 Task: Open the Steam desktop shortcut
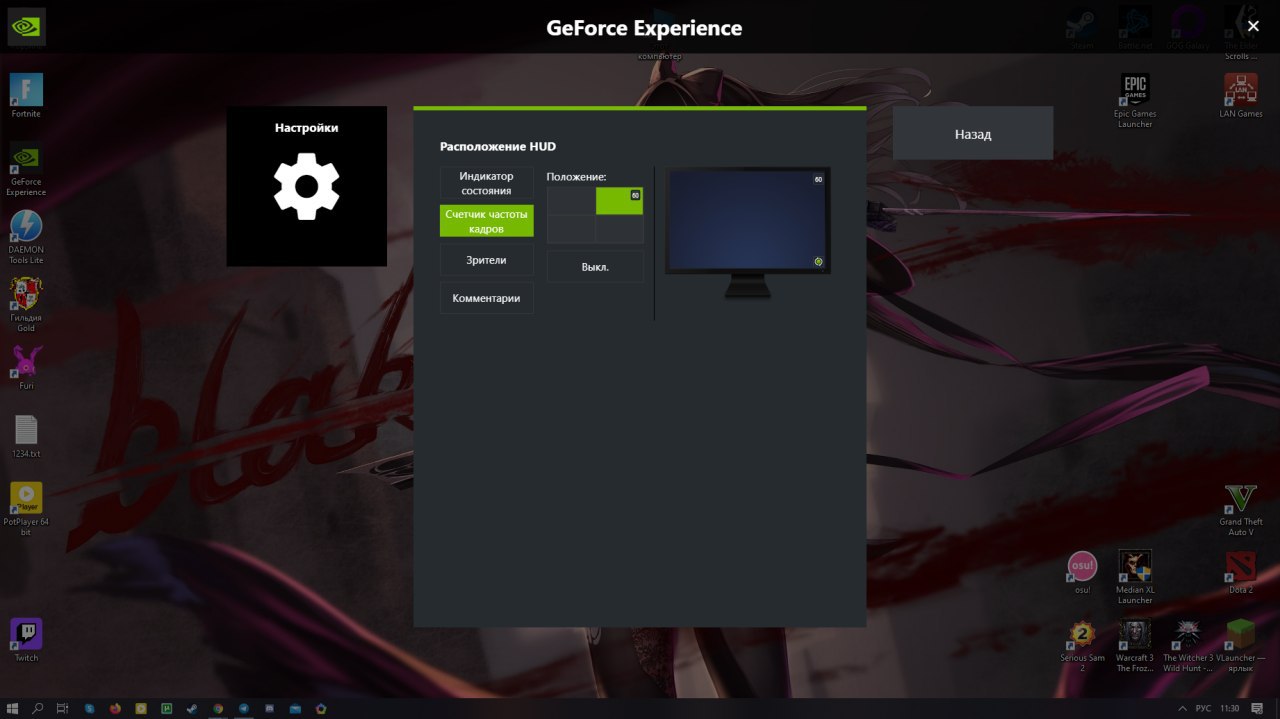point(1082,28)
